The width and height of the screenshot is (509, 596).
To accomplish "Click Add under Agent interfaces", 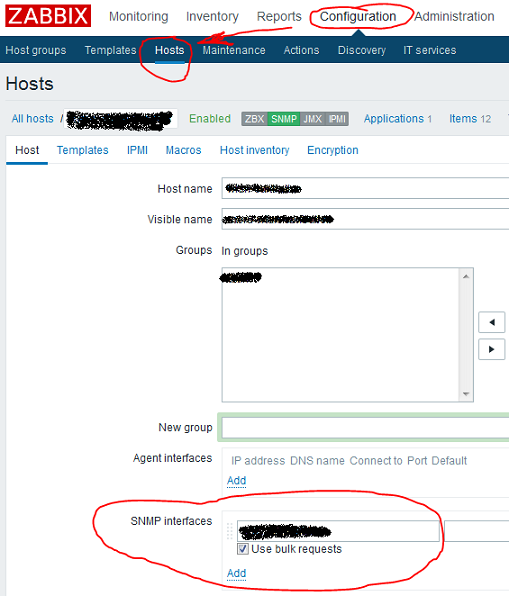I will pos(236,480).
